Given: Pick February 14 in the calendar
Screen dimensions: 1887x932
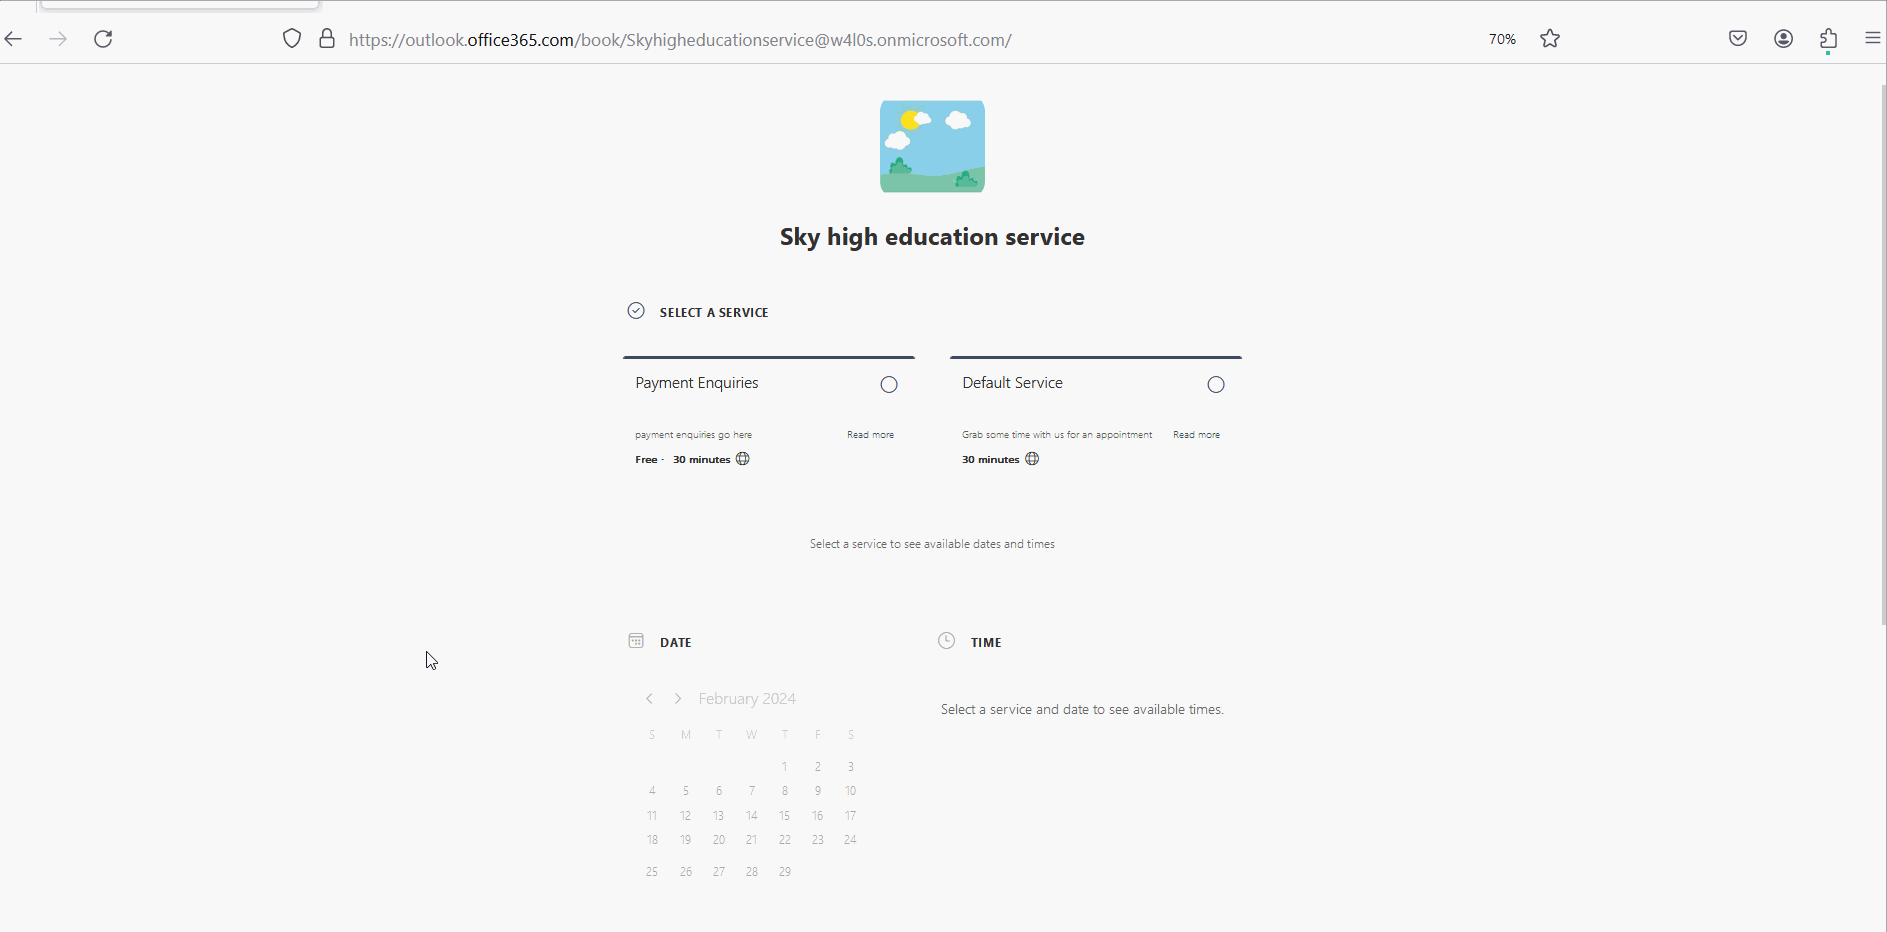Looking at the screenshot, I should (x=752, y=816).
